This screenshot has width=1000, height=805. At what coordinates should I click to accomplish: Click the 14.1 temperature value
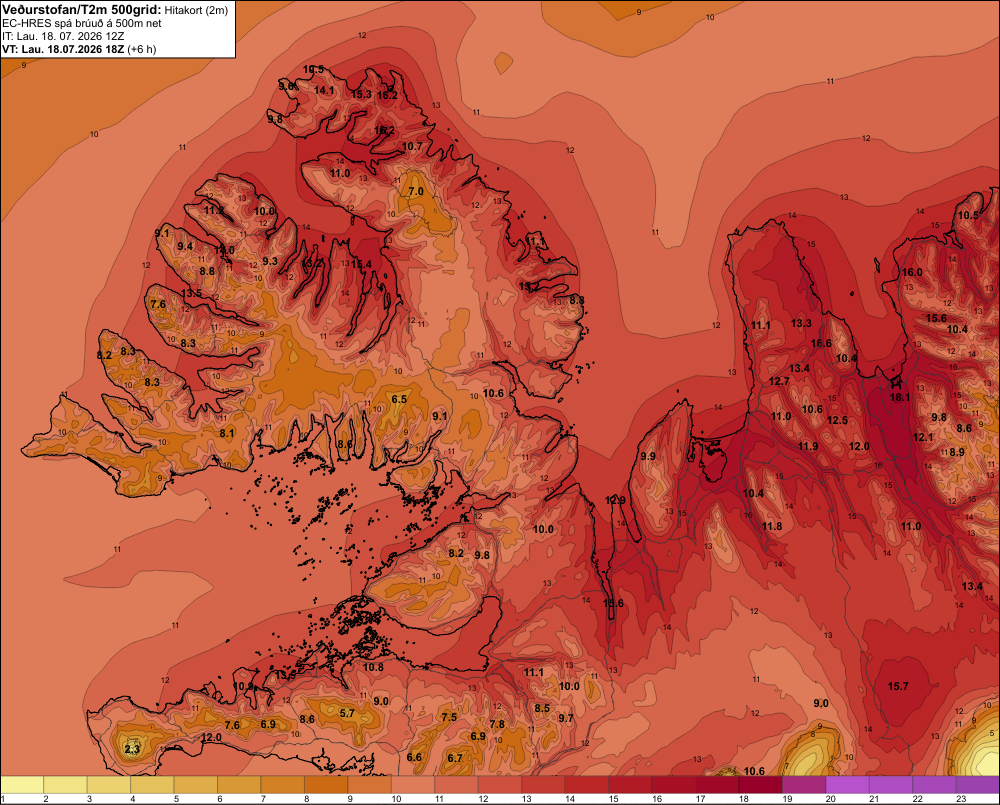click(324, 91)
